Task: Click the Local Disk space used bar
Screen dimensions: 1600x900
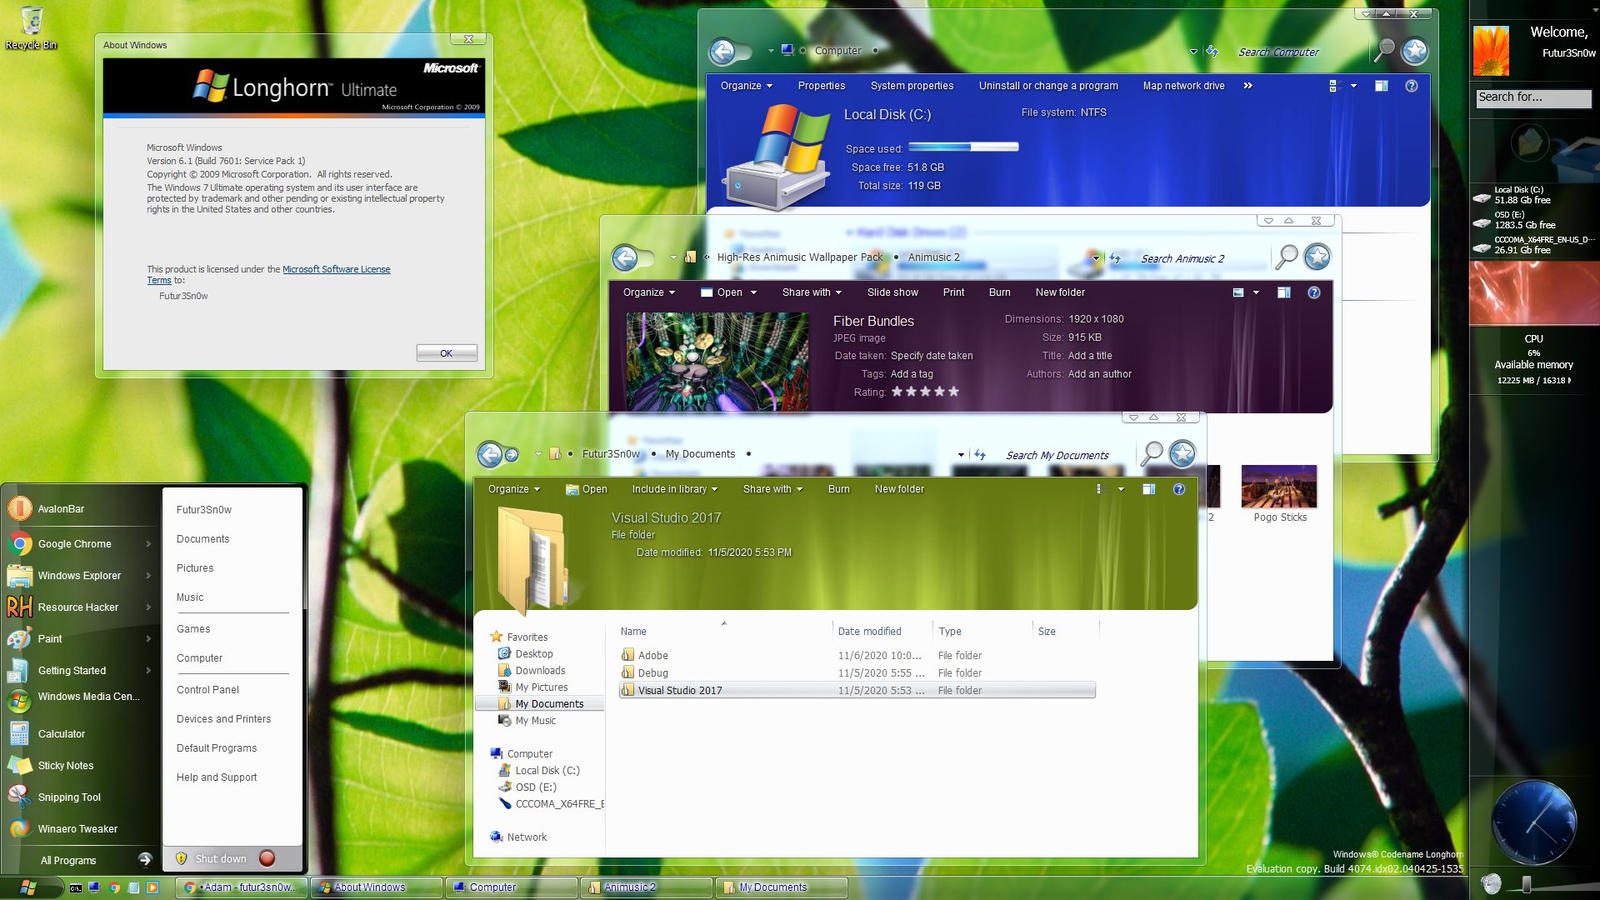Action: pyautogui.click(x=963, y=147)
